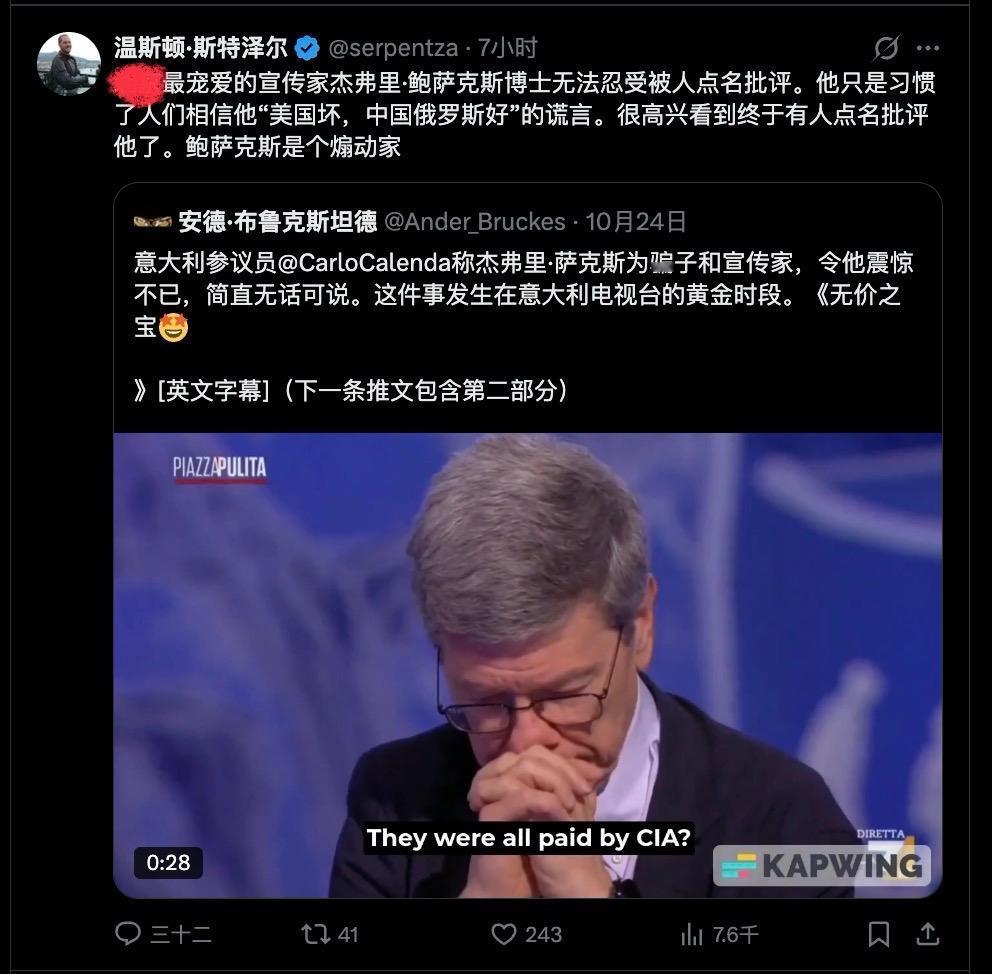The image size is (992, 974).
Task: Click the author name 温斯顿·斯特泽尔
Action: click(x=201, y=48)
